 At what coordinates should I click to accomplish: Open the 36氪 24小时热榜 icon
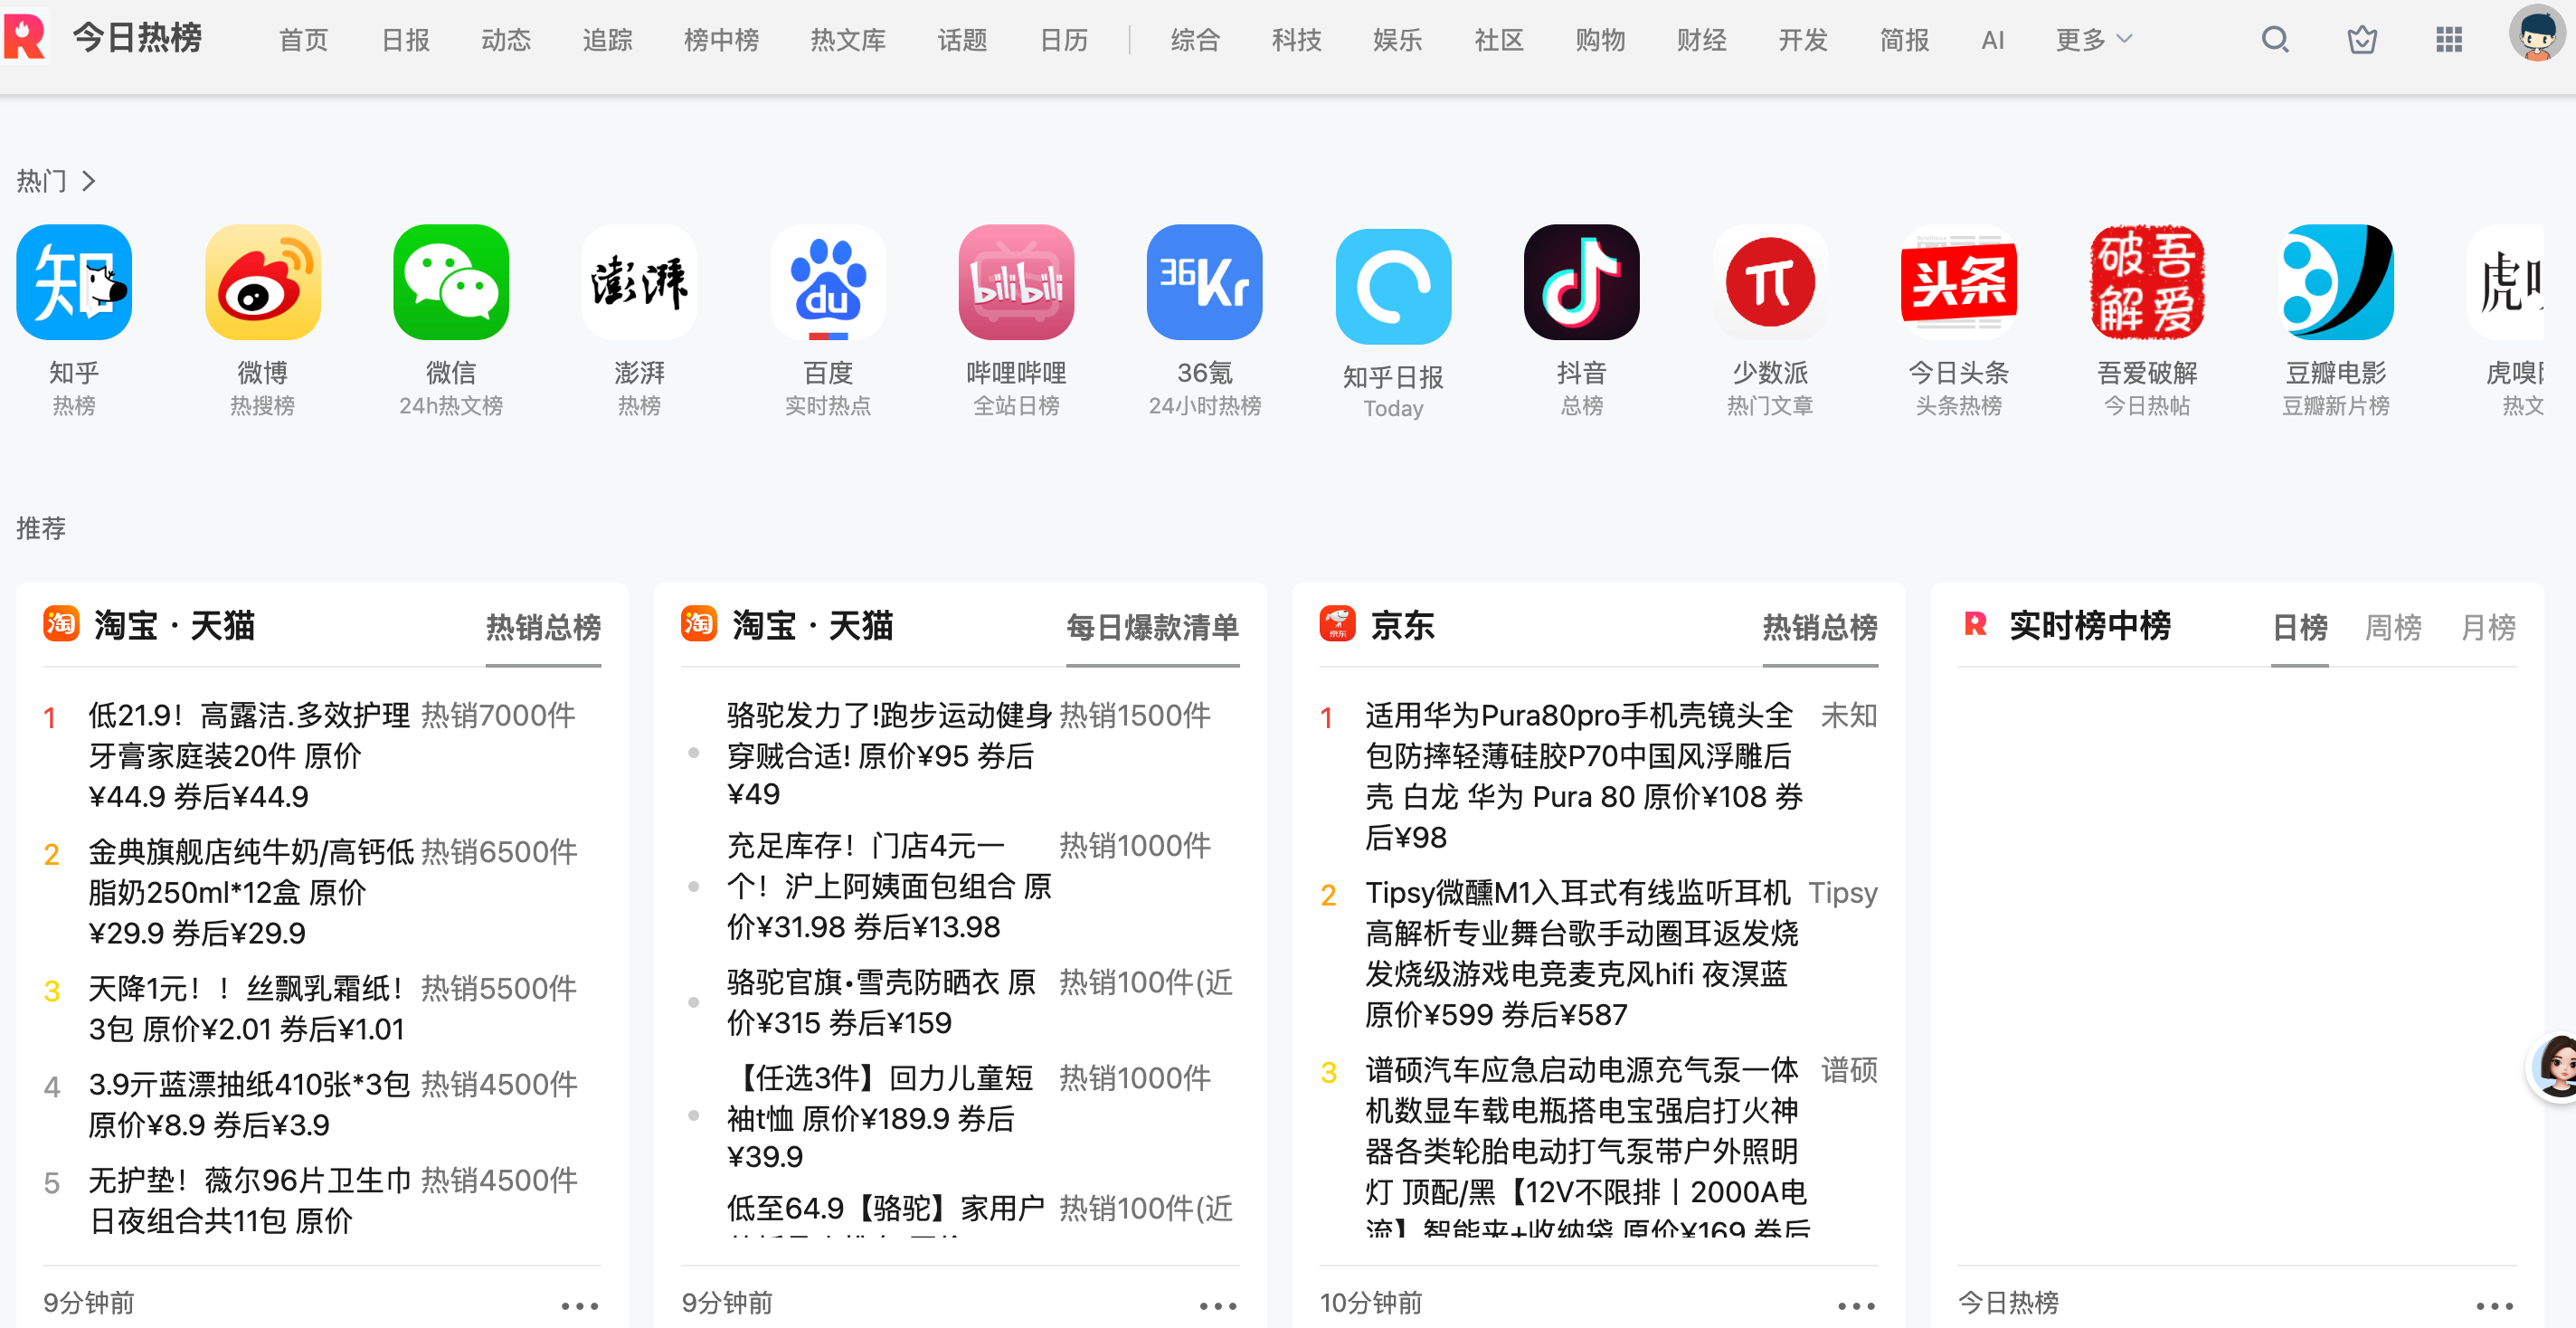[x=1205, y=282]
